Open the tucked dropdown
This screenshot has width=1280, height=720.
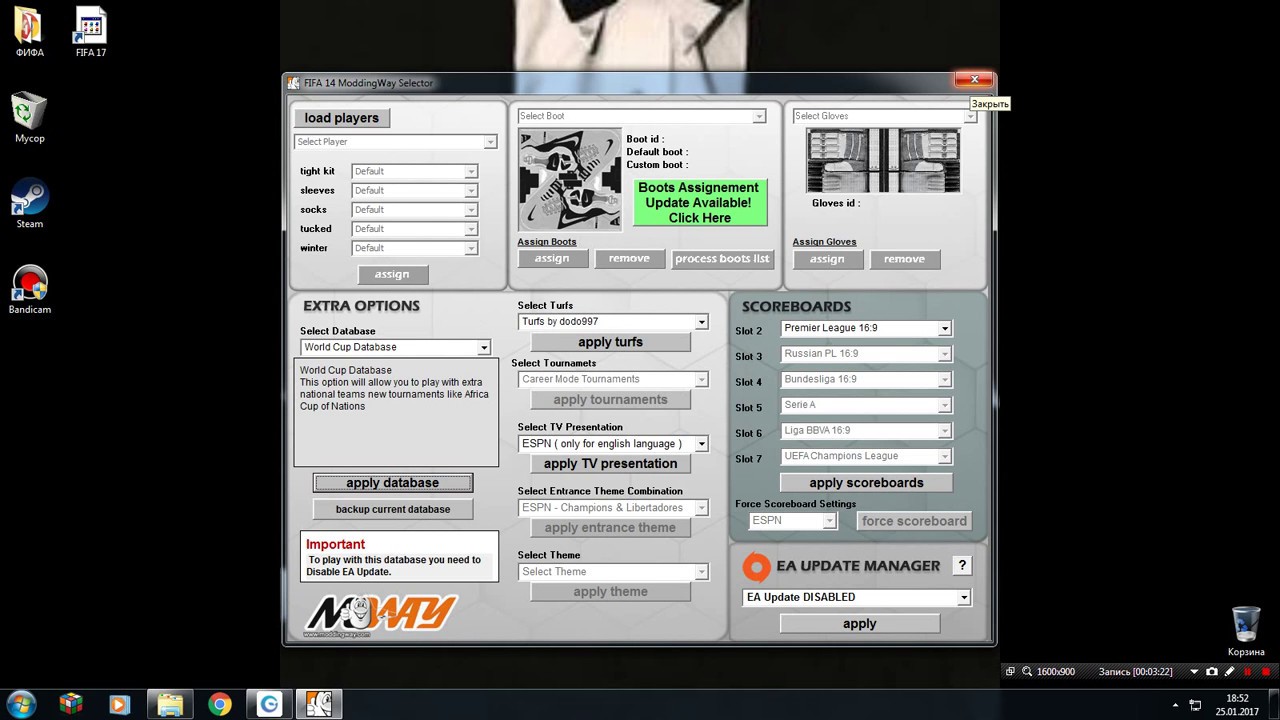(414, 229)
